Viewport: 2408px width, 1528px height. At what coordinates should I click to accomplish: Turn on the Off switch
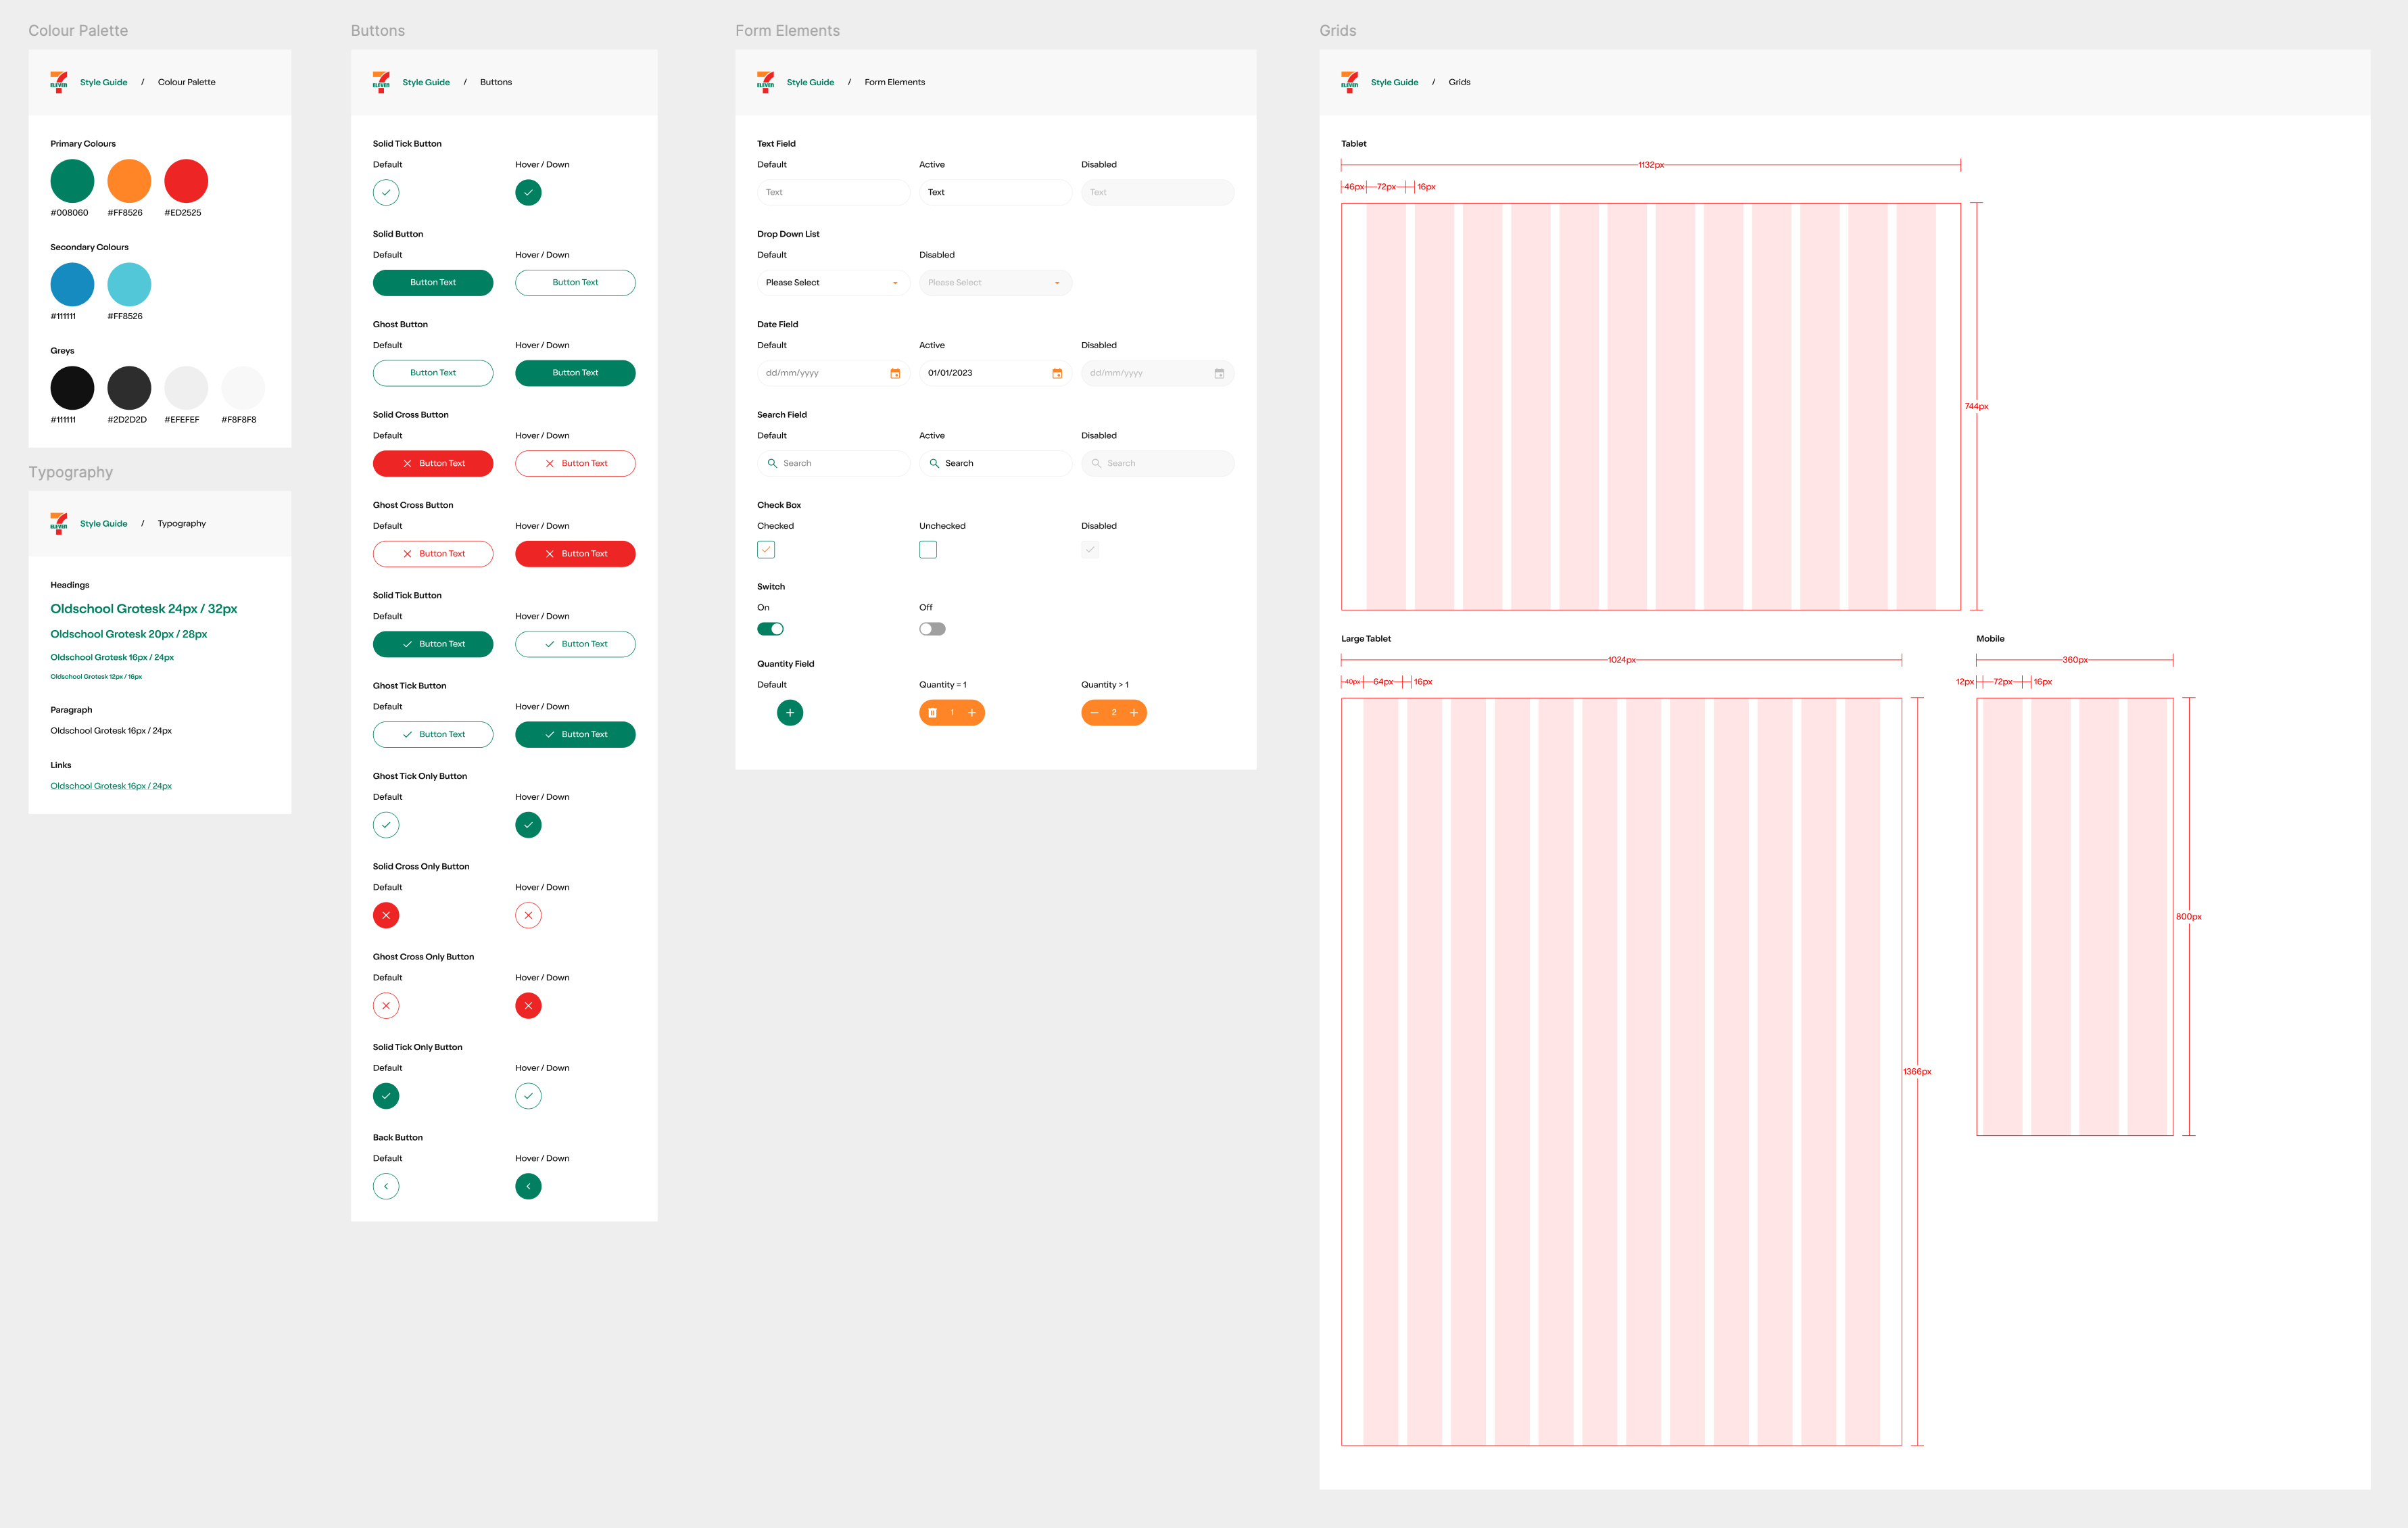932,629
